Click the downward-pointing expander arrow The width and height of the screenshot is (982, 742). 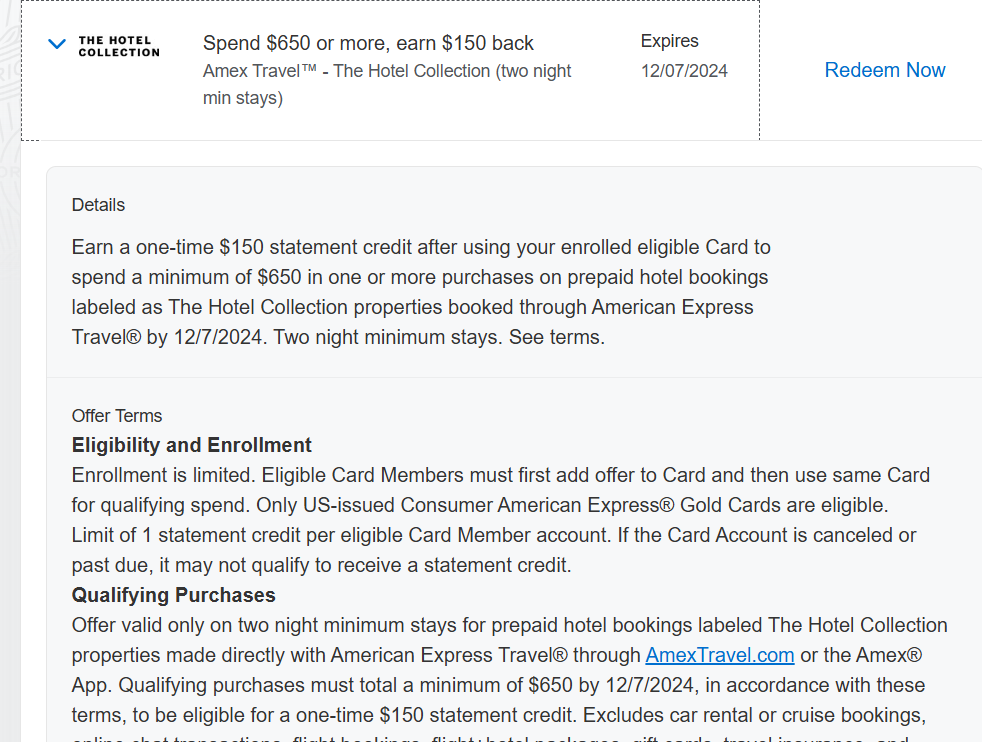coord(56,44)
